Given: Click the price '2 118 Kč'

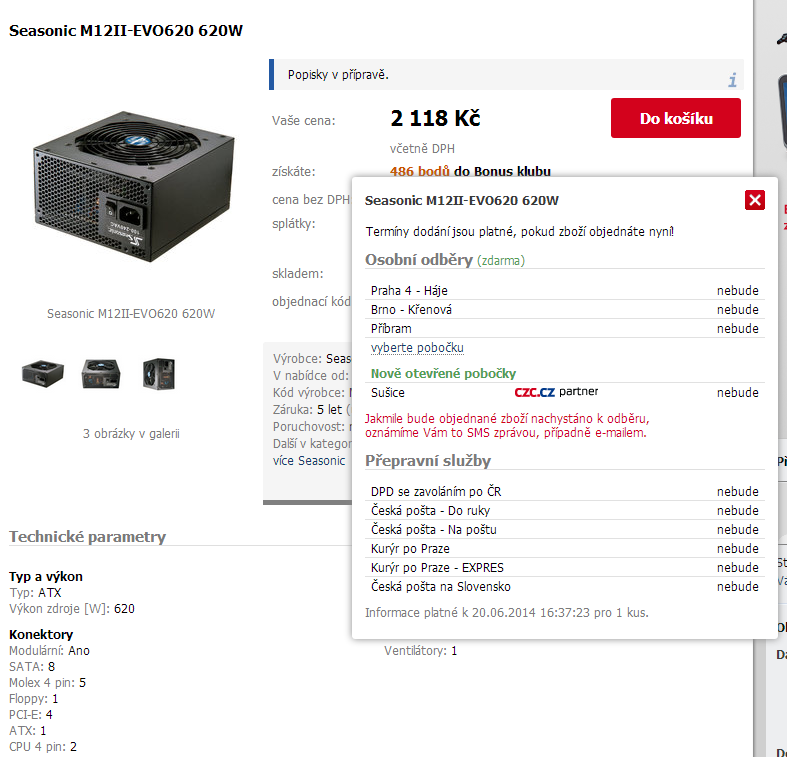Looking at the screenshot, I should coord(435,118).
